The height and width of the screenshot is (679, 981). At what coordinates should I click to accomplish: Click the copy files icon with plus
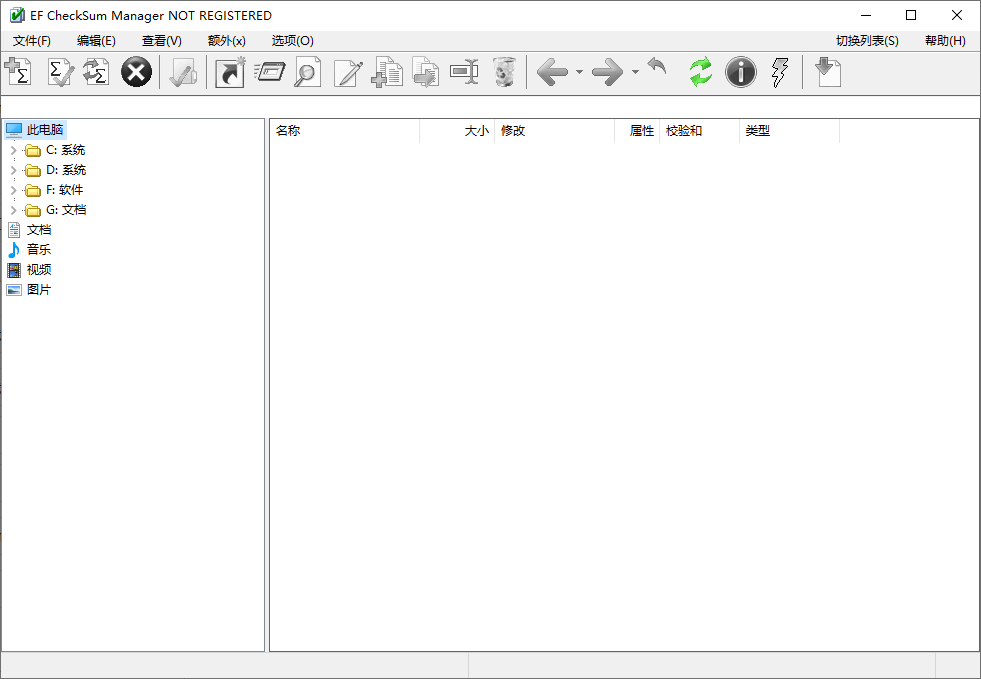[387, 72]
